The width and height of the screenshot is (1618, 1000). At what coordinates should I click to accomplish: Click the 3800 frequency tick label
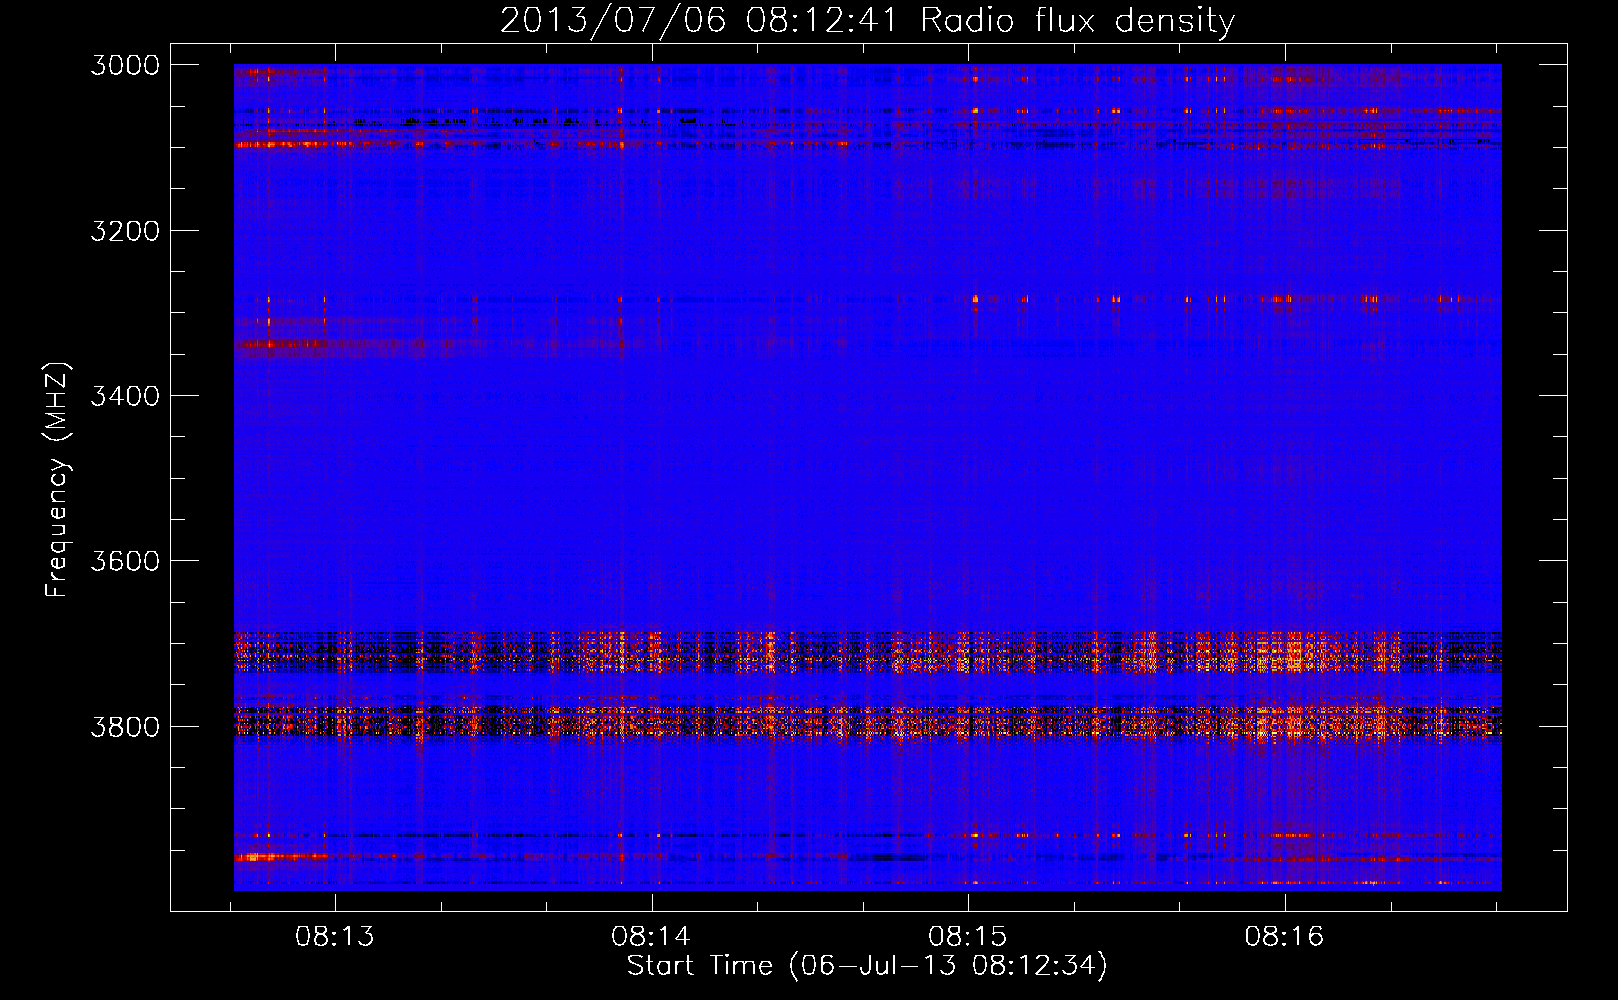(125, 727)
